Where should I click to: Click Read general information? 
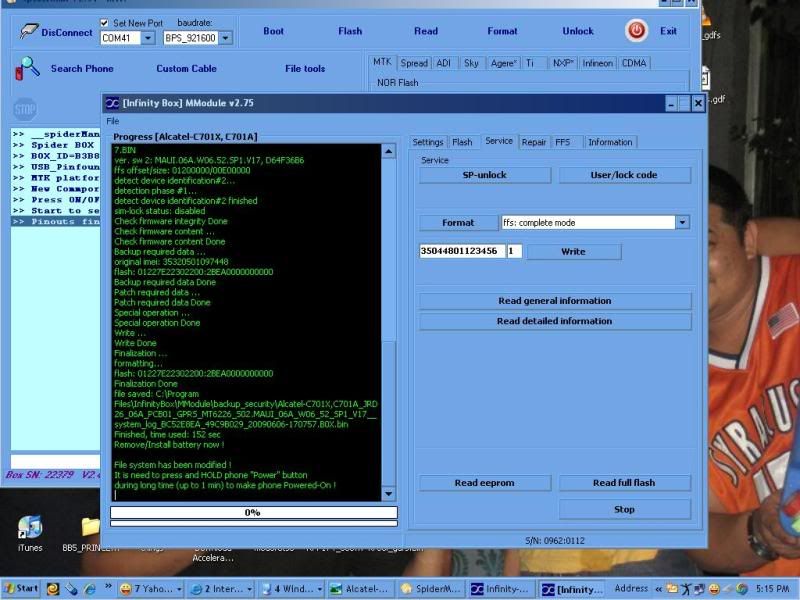click(555, 301)
